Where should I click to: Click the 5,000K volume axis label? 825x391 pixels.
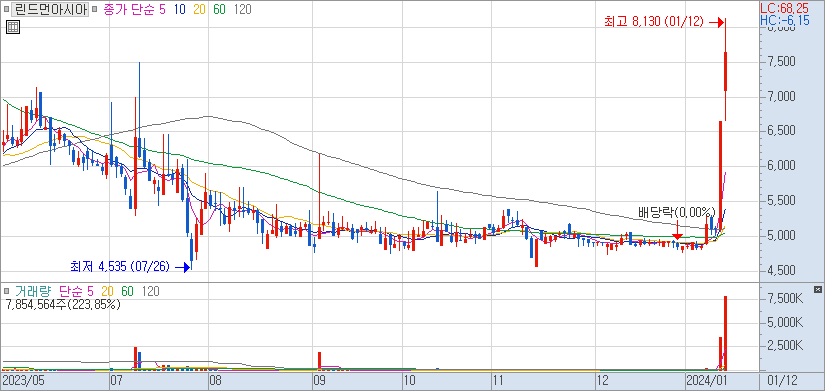pyautogui.click(x=784, y=322)
